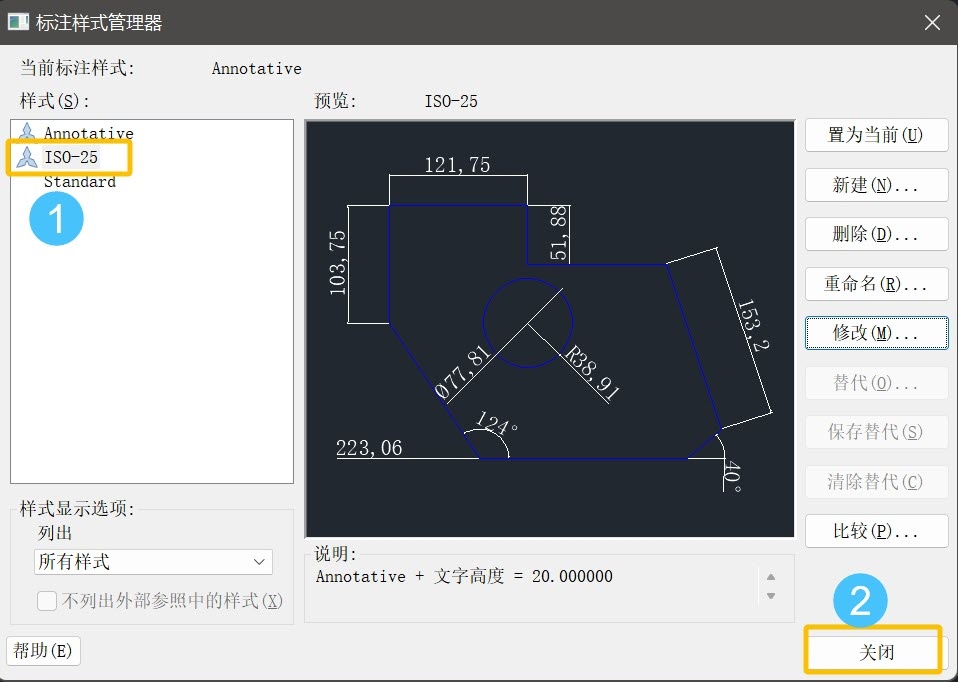The width and height of the screenshot is (958, 682).
Task: Toggle 不列出外部参照中的样式 checkbox
Action: pos(46,601)
